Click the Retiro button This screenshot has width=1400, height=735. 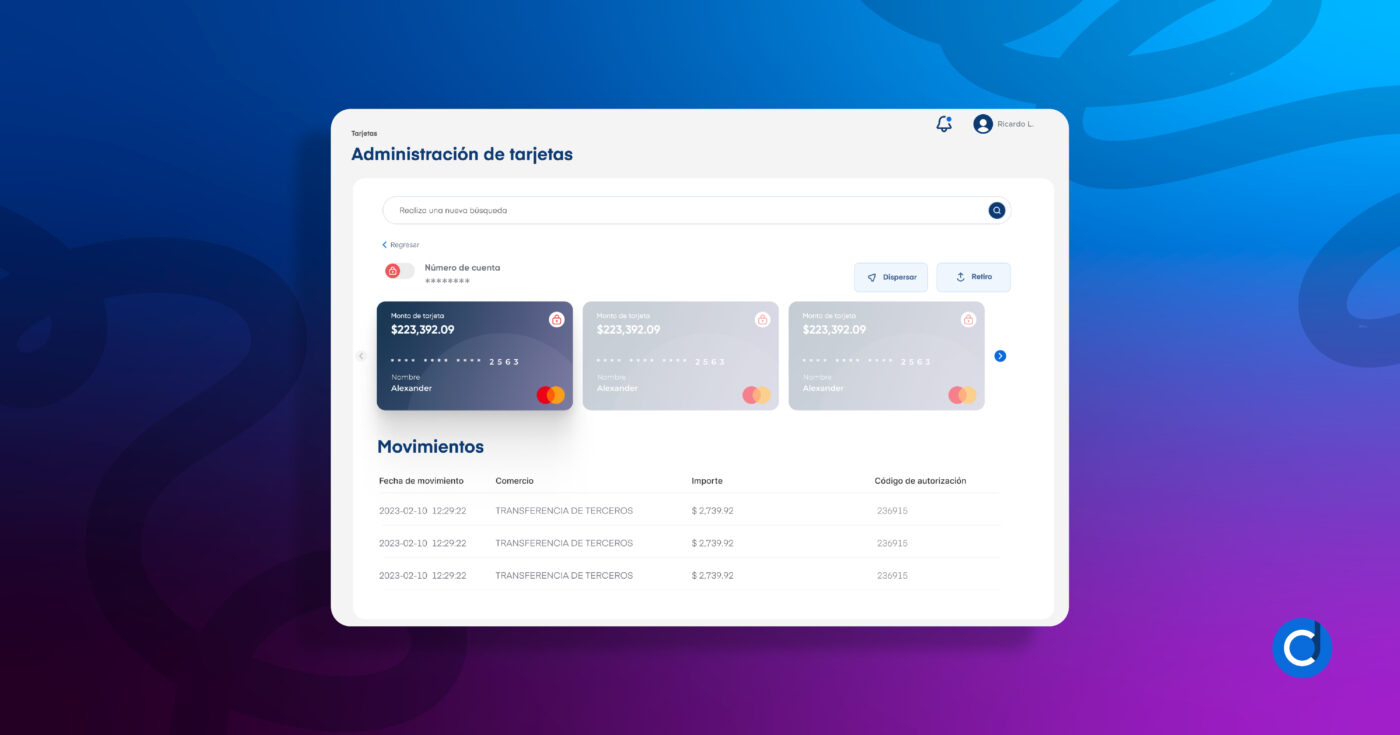[973, 277]
